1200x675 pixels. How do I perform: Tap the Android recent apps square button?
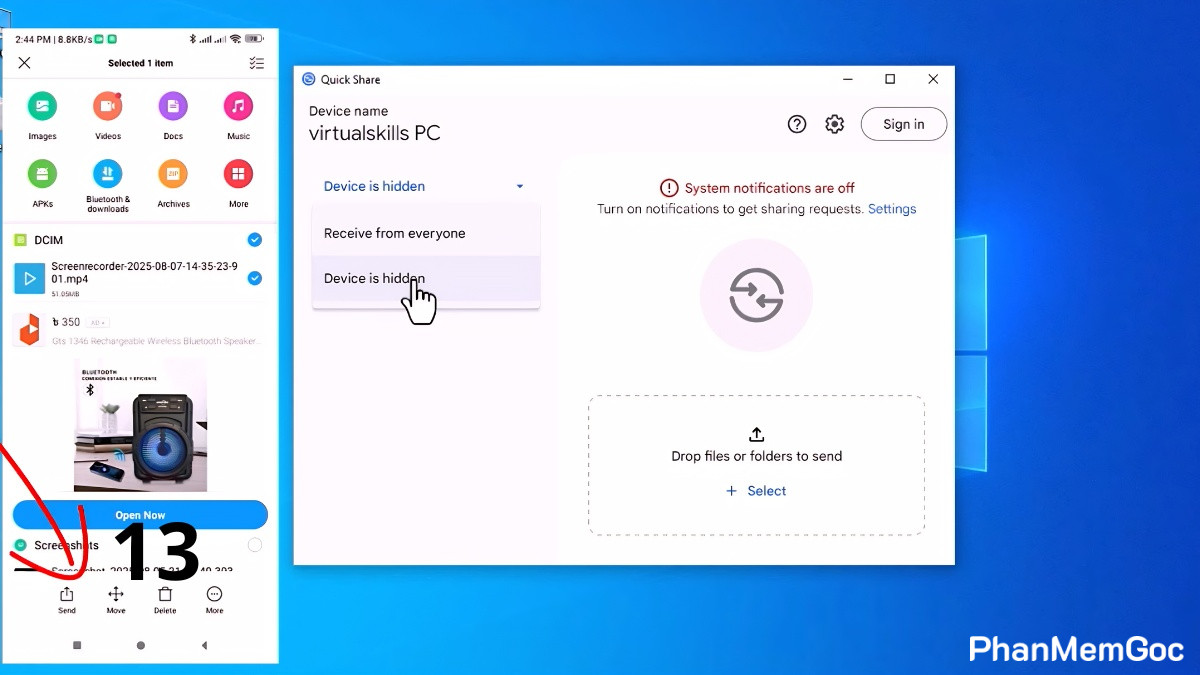click(x=77, y=646)
